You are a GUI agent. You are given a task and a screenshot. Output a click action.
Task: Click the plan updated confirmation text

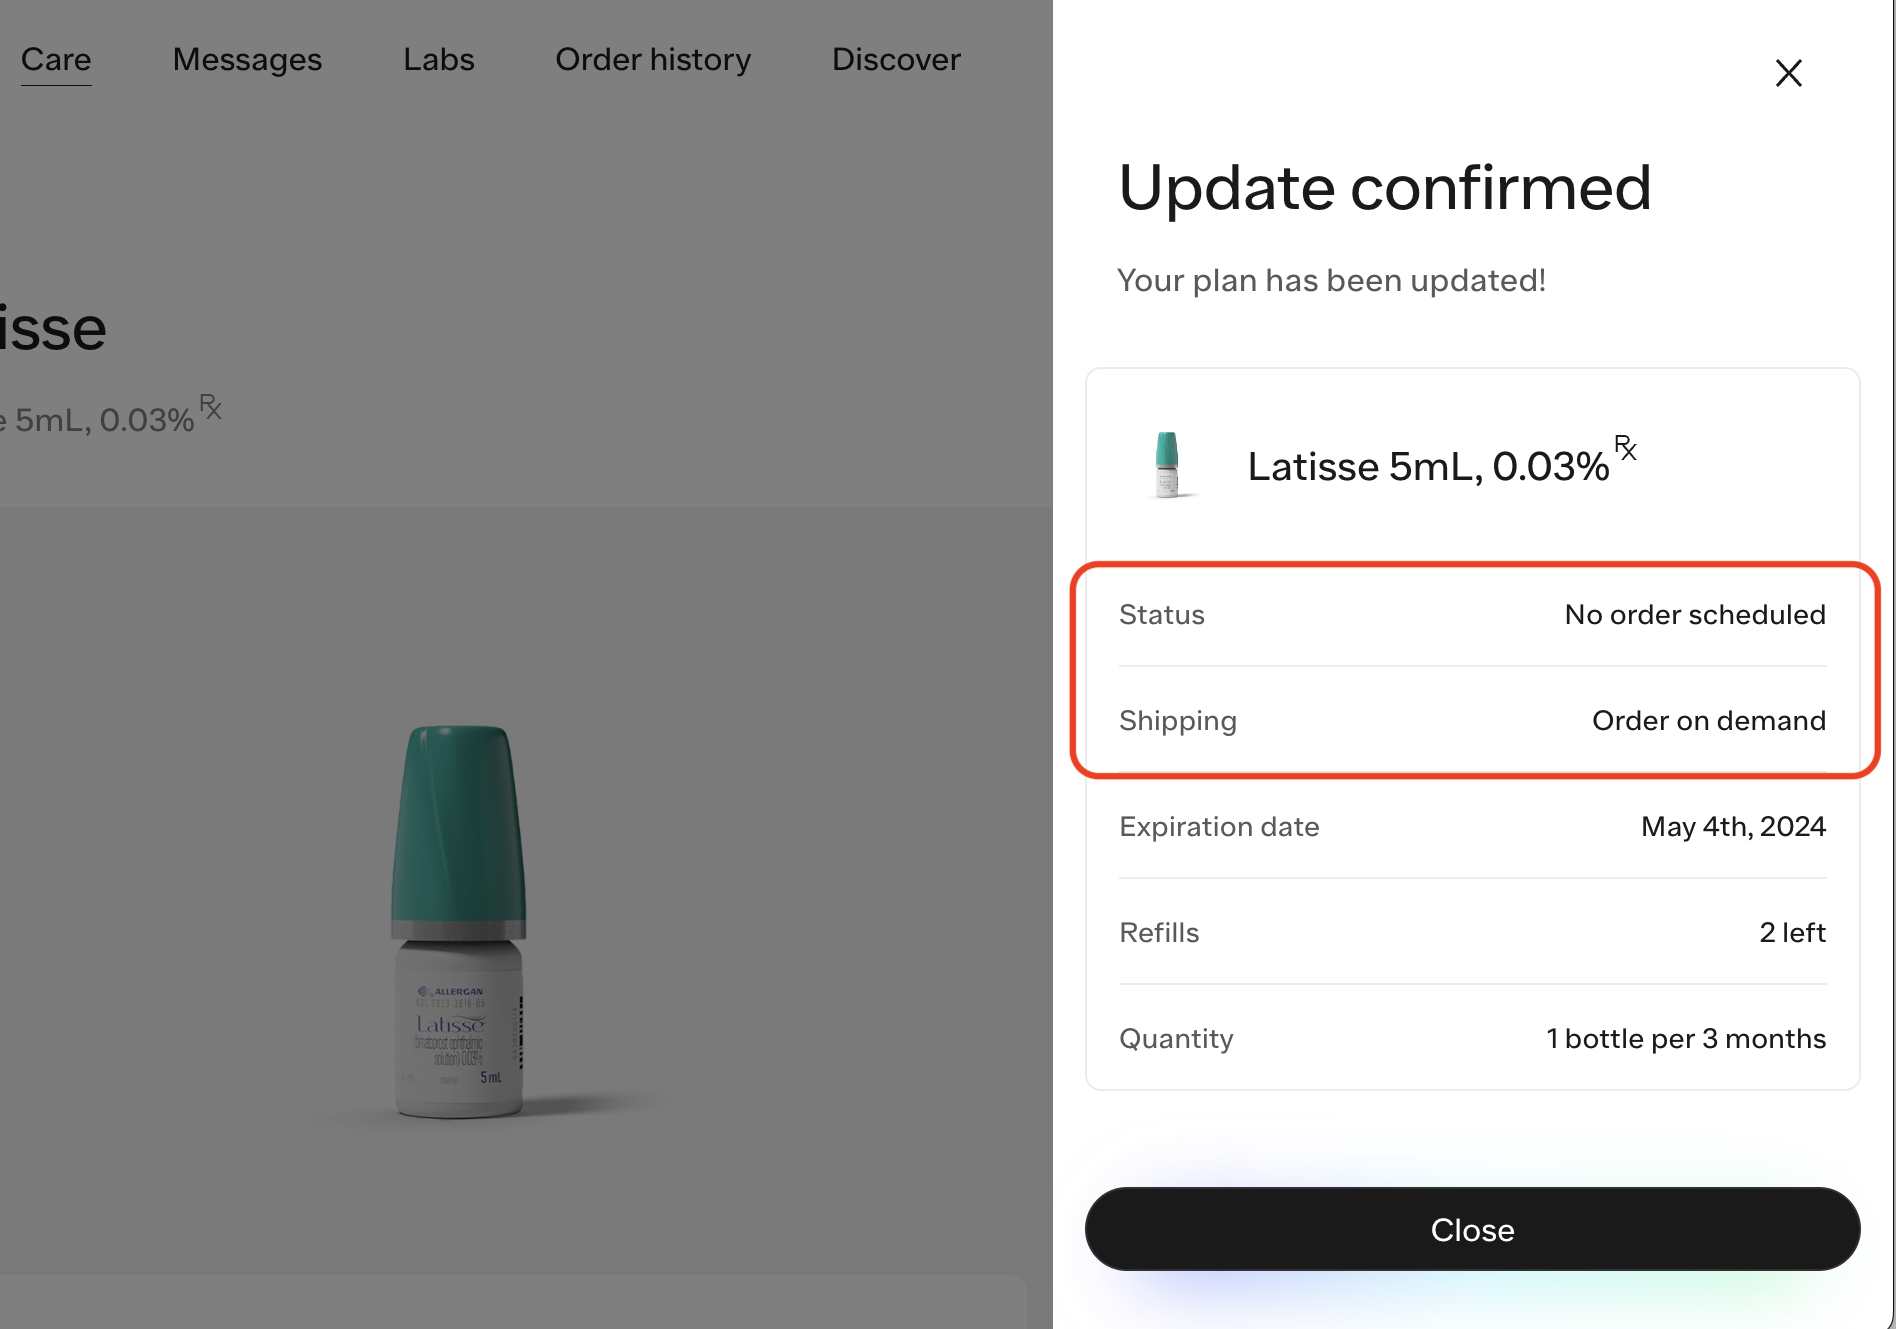tap(1331, 280)
